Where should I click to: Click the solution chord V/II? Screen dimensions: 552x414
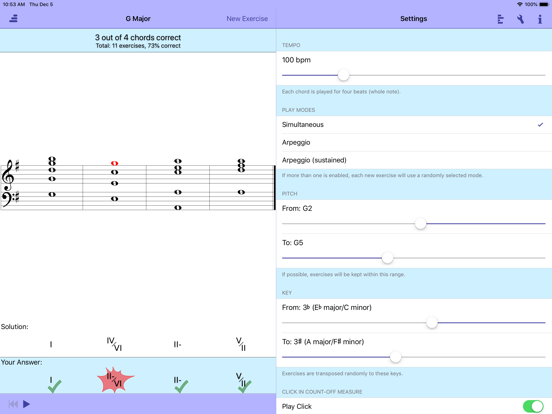241,344
